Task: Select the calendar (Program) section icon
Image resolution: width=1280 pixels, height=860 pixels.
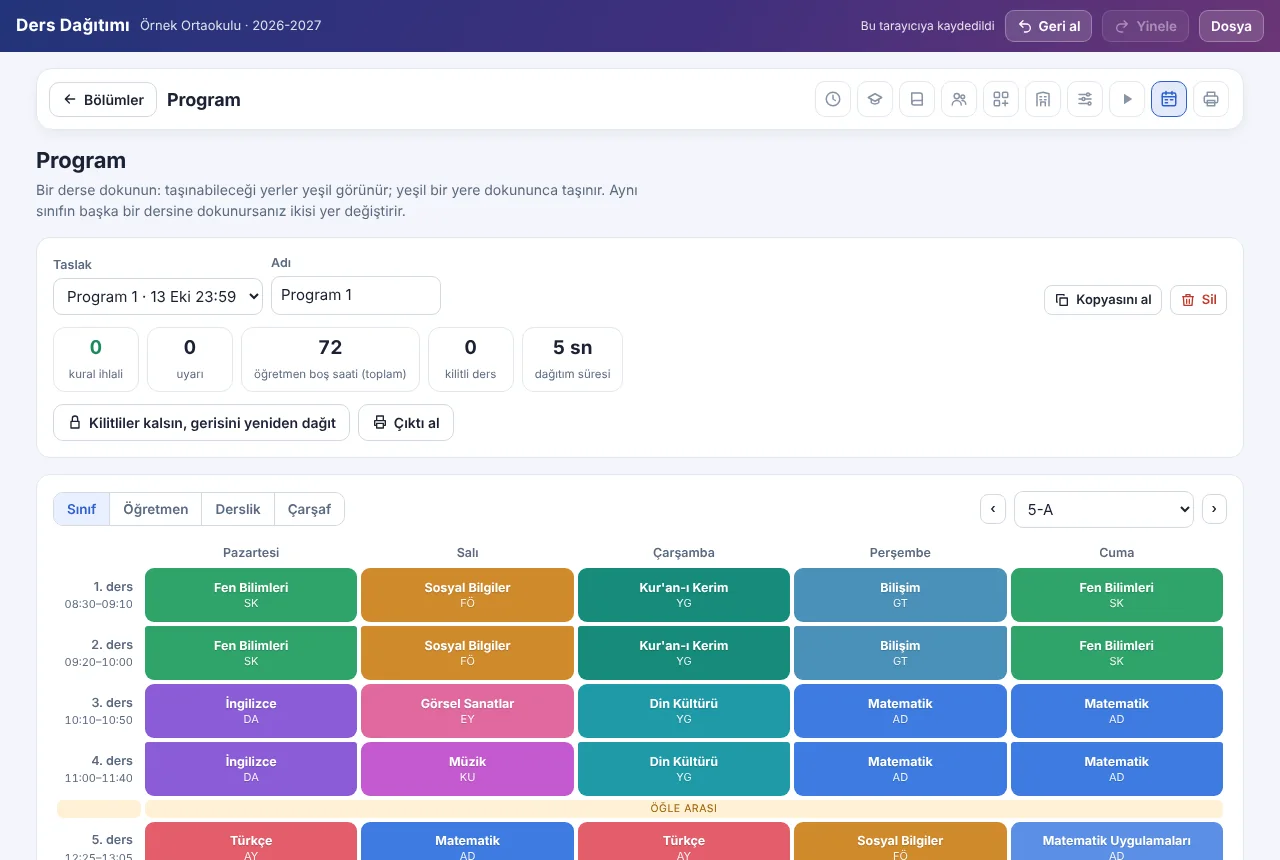Action: 1169,99
